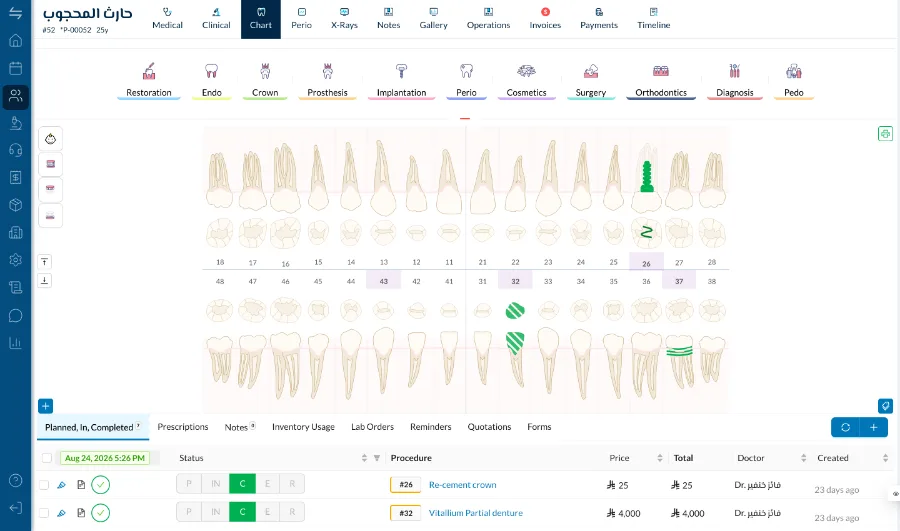Open the inventory box icon in sidebar
The width and height of the screenshot is (900, 531).
coord(15,205)
